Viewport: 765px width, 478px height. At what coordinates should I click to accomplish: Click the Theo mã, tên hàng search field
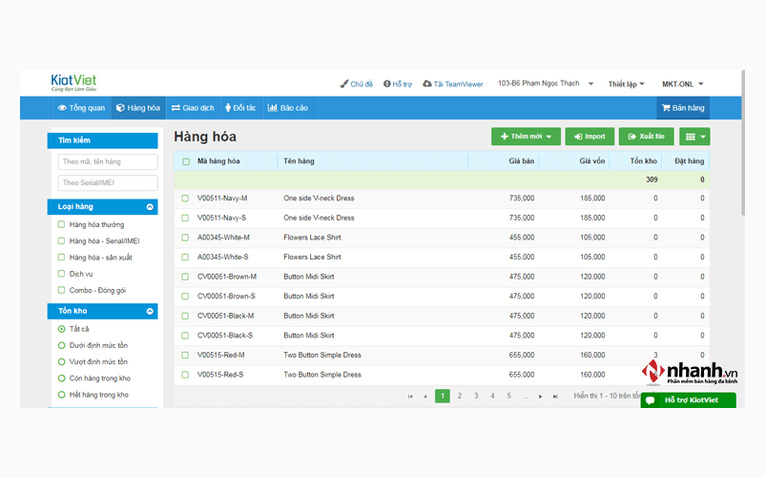click(107, 161)
